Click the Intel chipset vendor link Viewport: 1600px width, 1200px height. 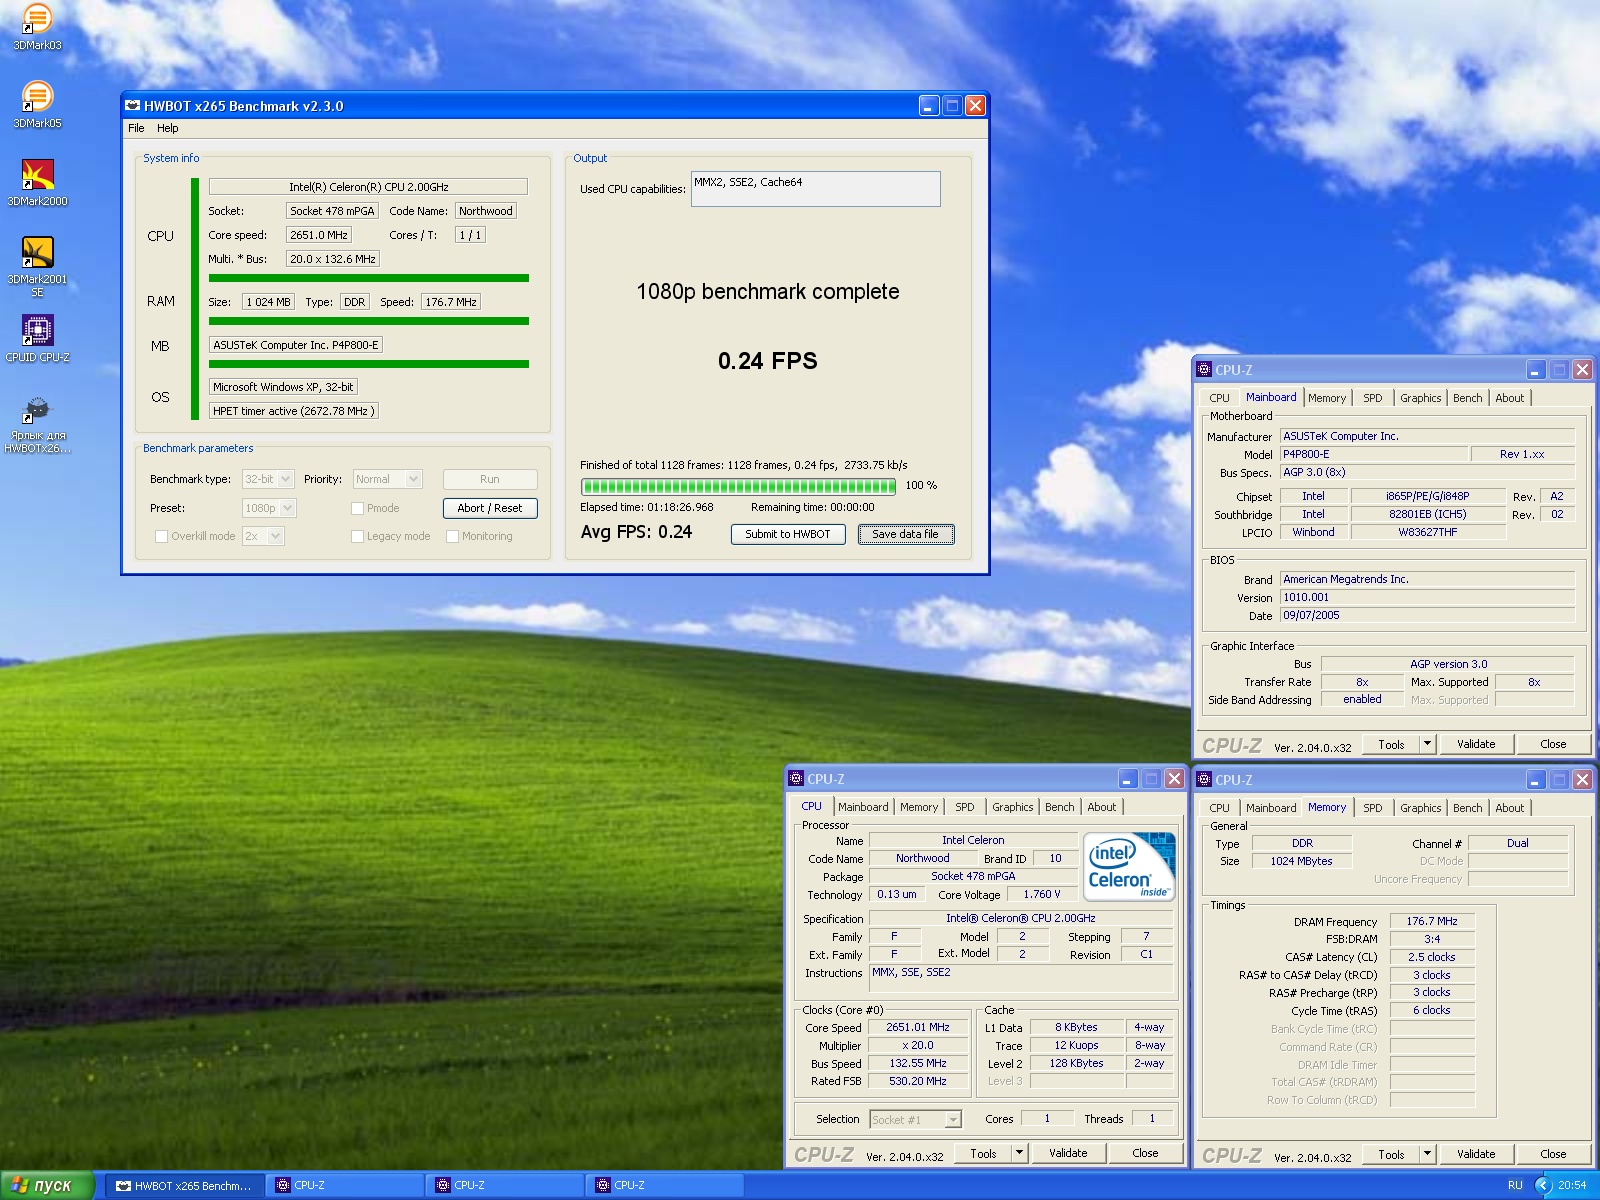[1313, 496]
